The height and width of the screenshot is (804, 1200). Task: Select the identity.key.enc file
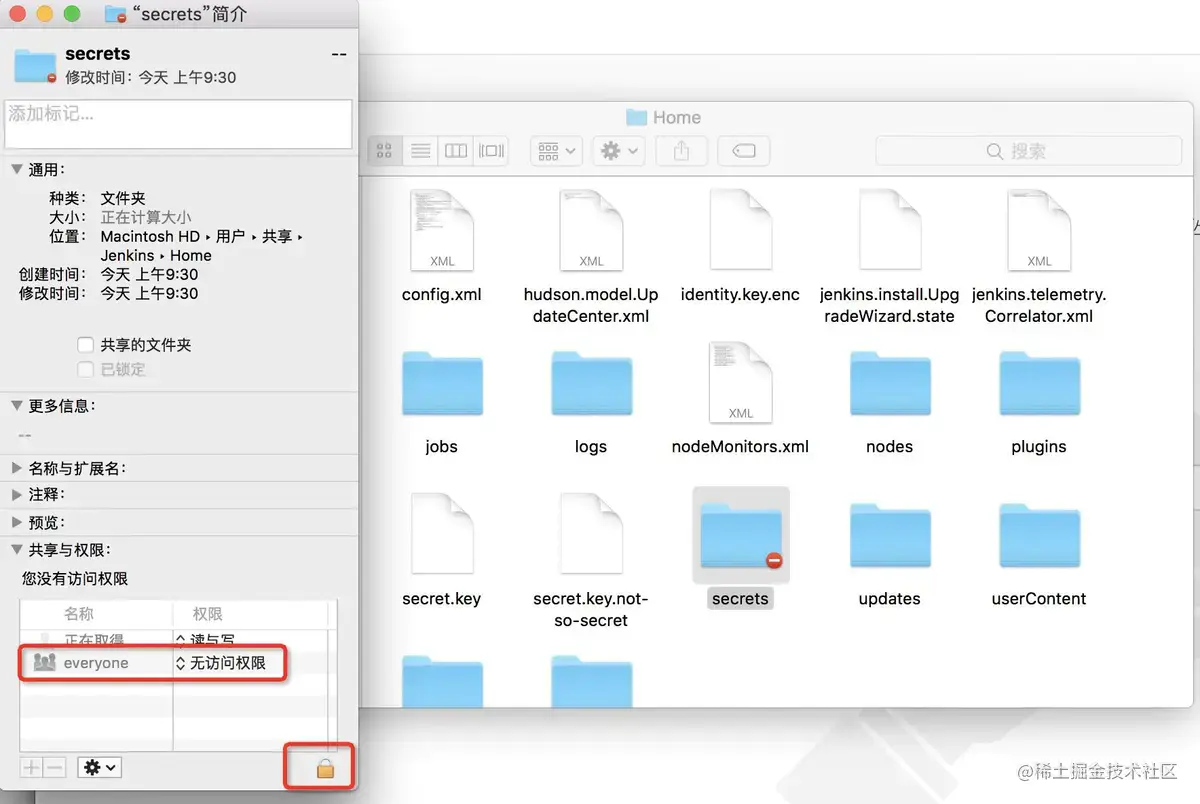point(740,230)
